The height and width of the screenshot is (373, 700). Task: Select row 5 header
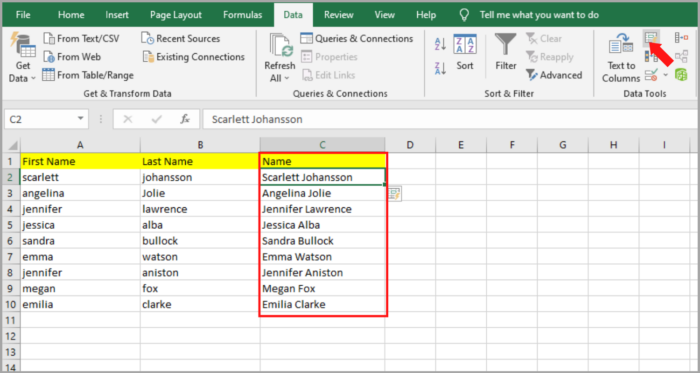11,225
